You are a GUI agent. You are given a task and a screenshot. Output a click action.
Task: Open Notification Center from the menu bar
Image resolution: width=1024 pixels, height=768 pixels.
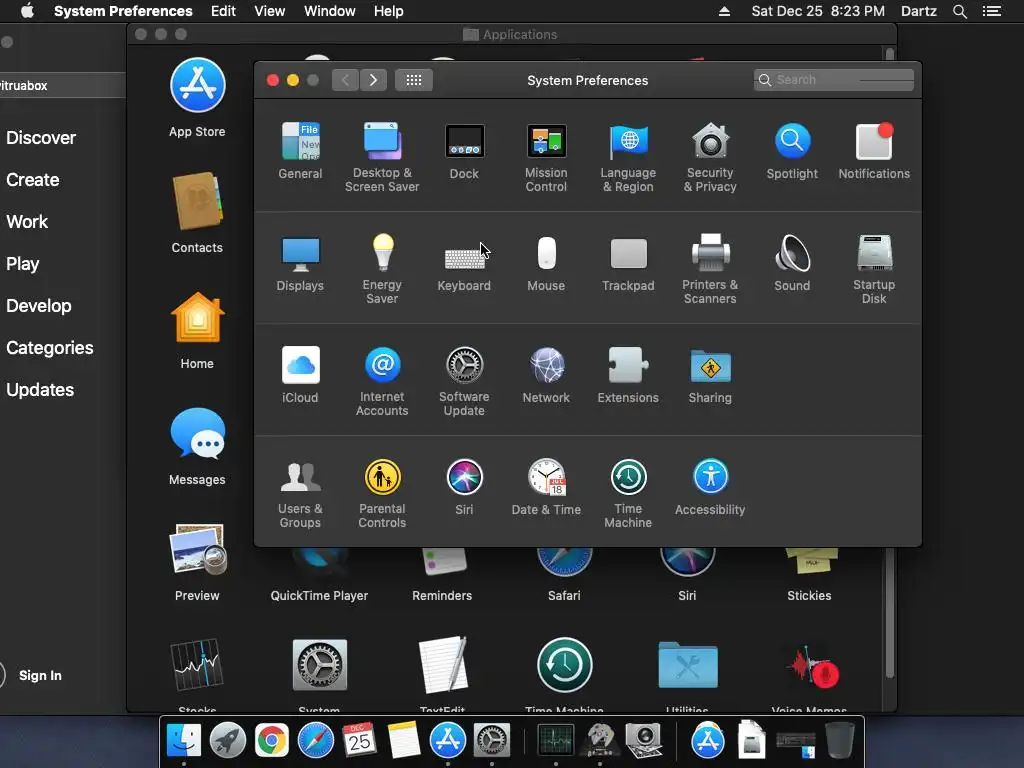click(992, 11)
